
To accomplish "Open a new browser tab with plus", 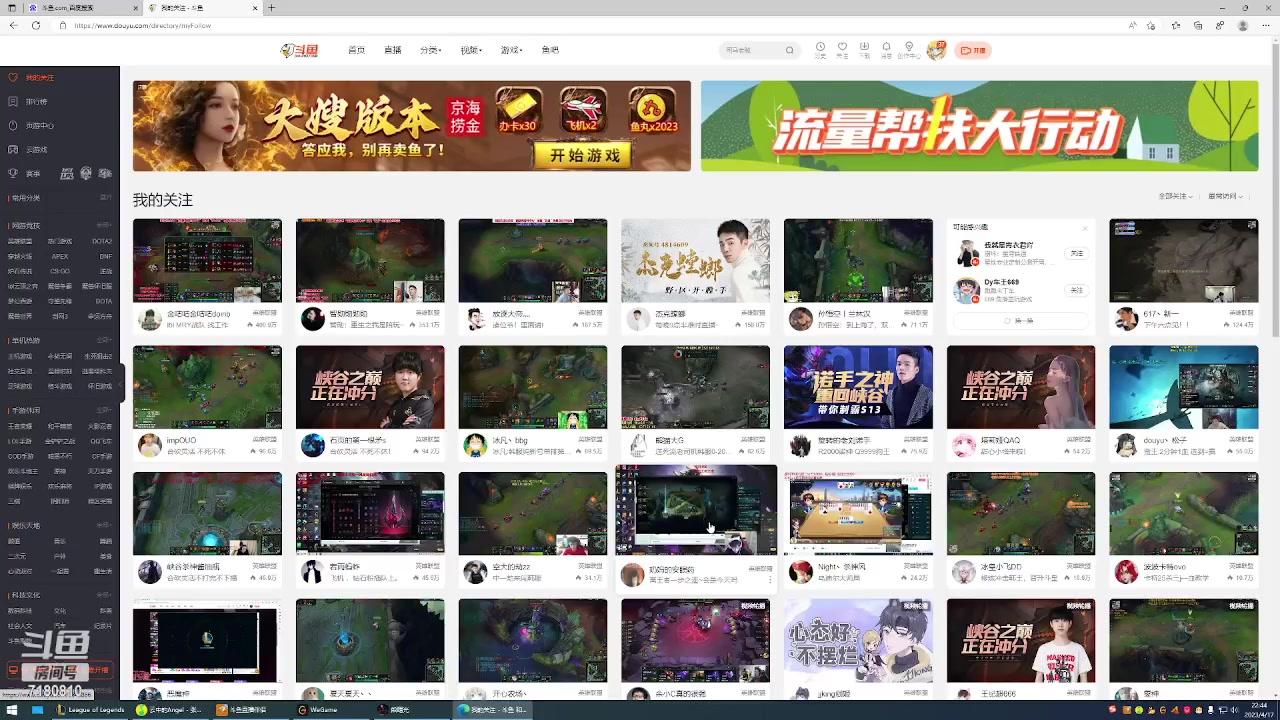I will [x=271, y=8].
